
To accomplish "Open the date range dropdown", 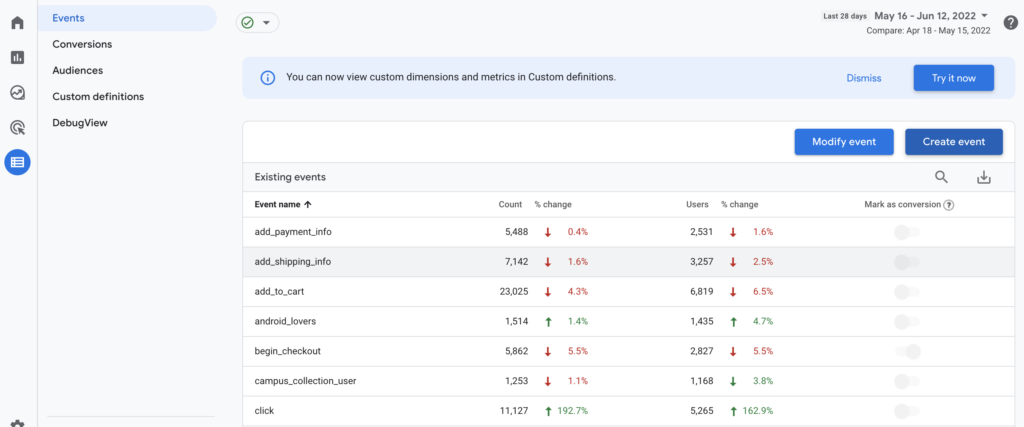I will tap(930, 16).
